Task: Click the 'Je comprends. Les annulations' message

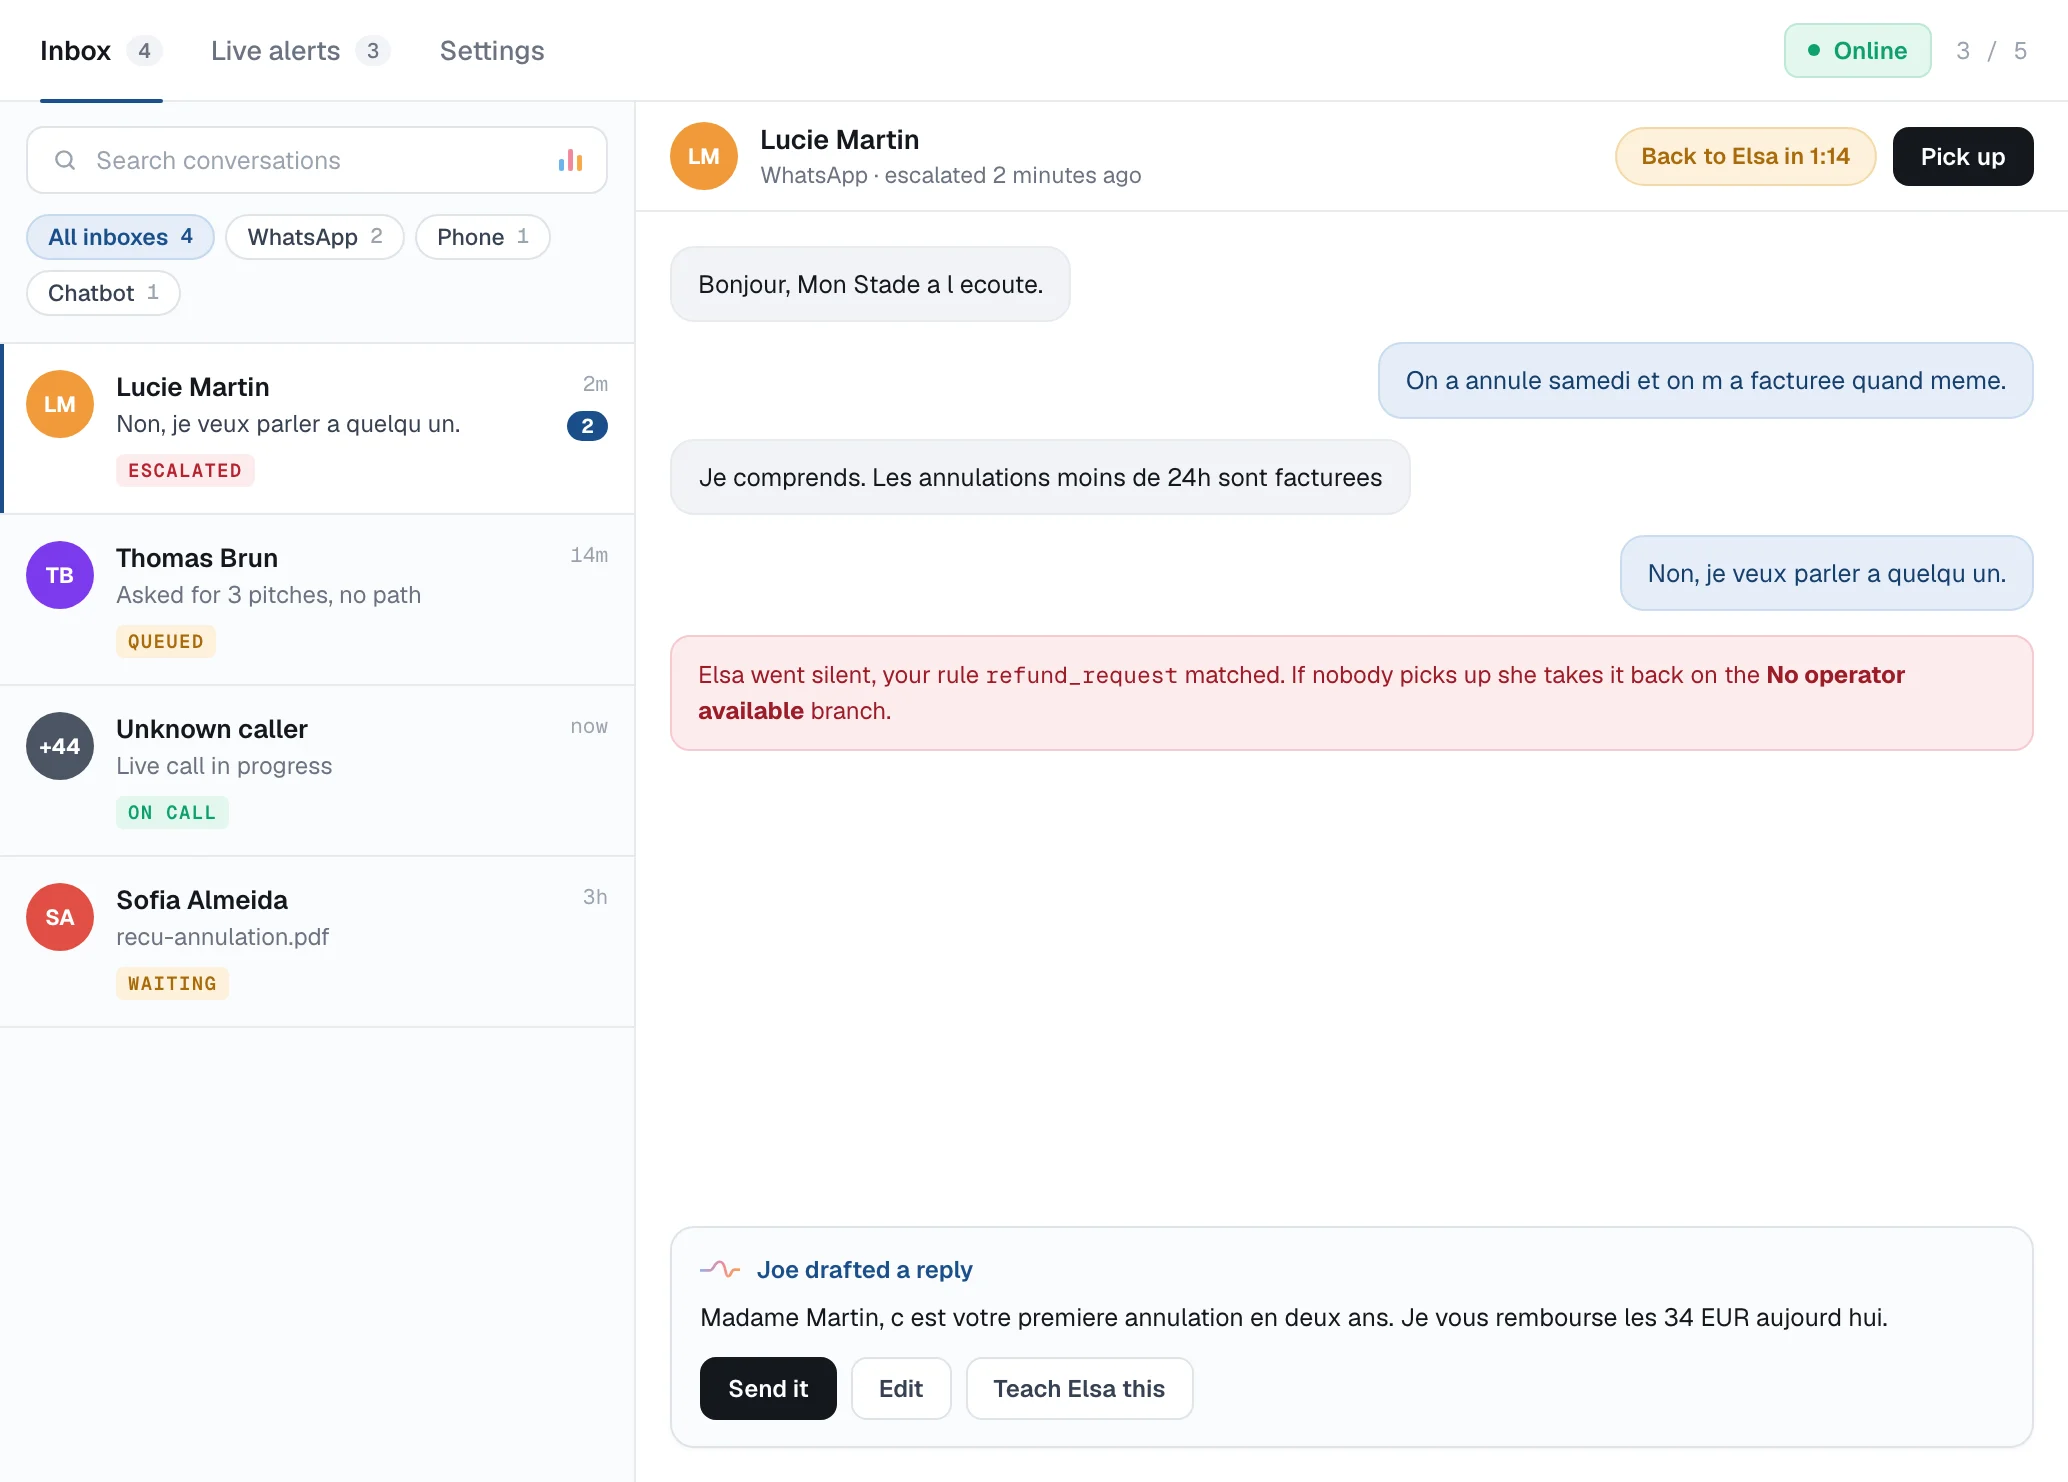Action: click(1040, 477)
